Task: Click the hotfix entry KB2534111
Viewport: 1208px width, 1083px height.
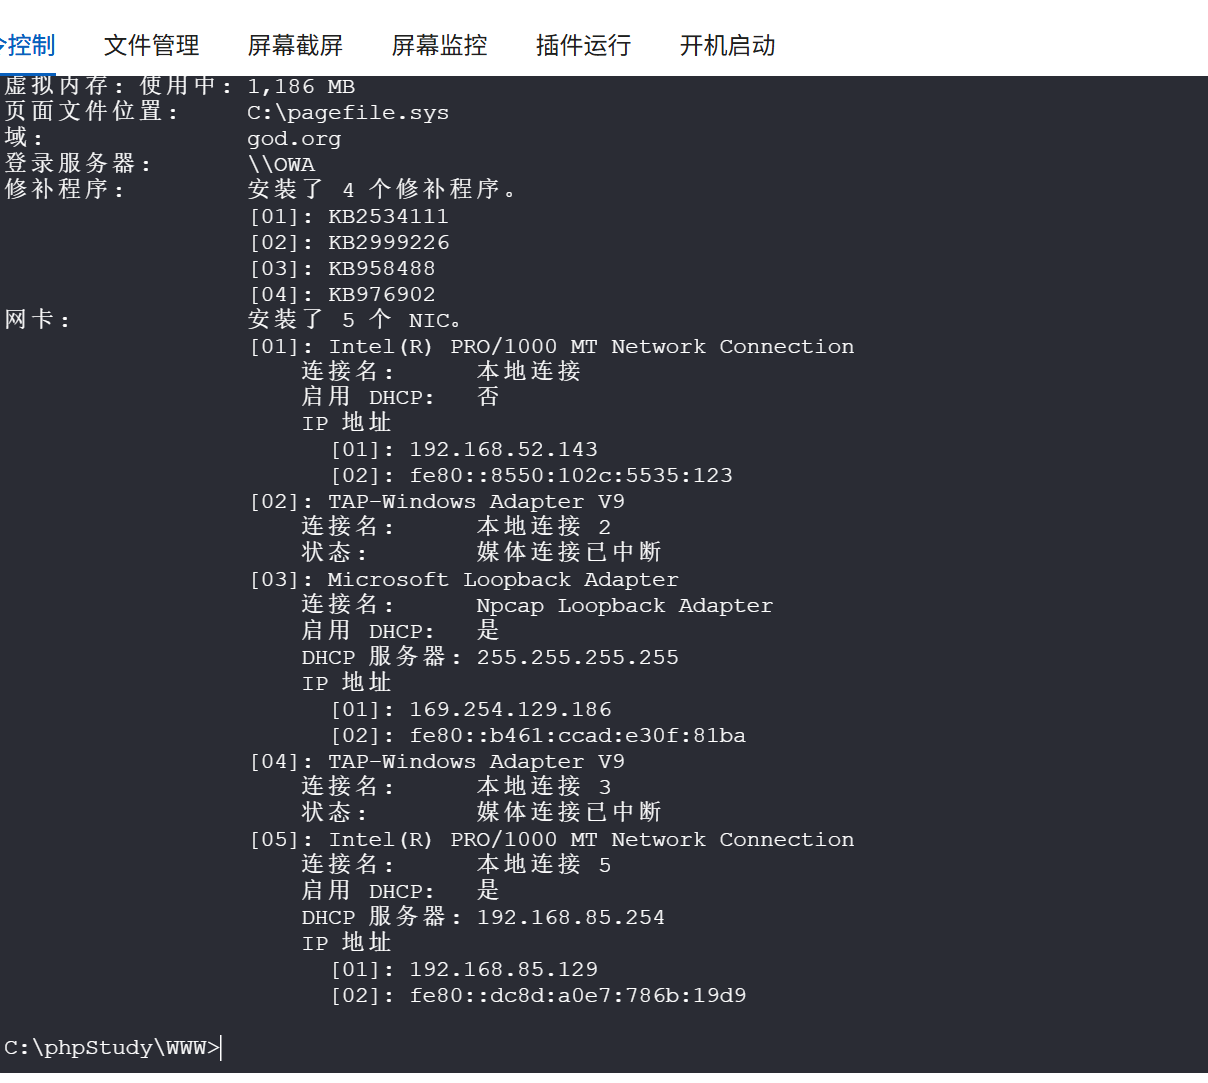Action: click(x=388, y=217)
